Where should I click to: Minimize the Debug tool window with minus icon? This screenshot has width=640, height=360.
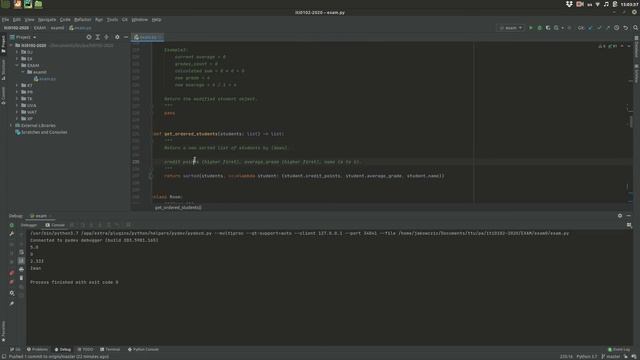click(629, 216)
